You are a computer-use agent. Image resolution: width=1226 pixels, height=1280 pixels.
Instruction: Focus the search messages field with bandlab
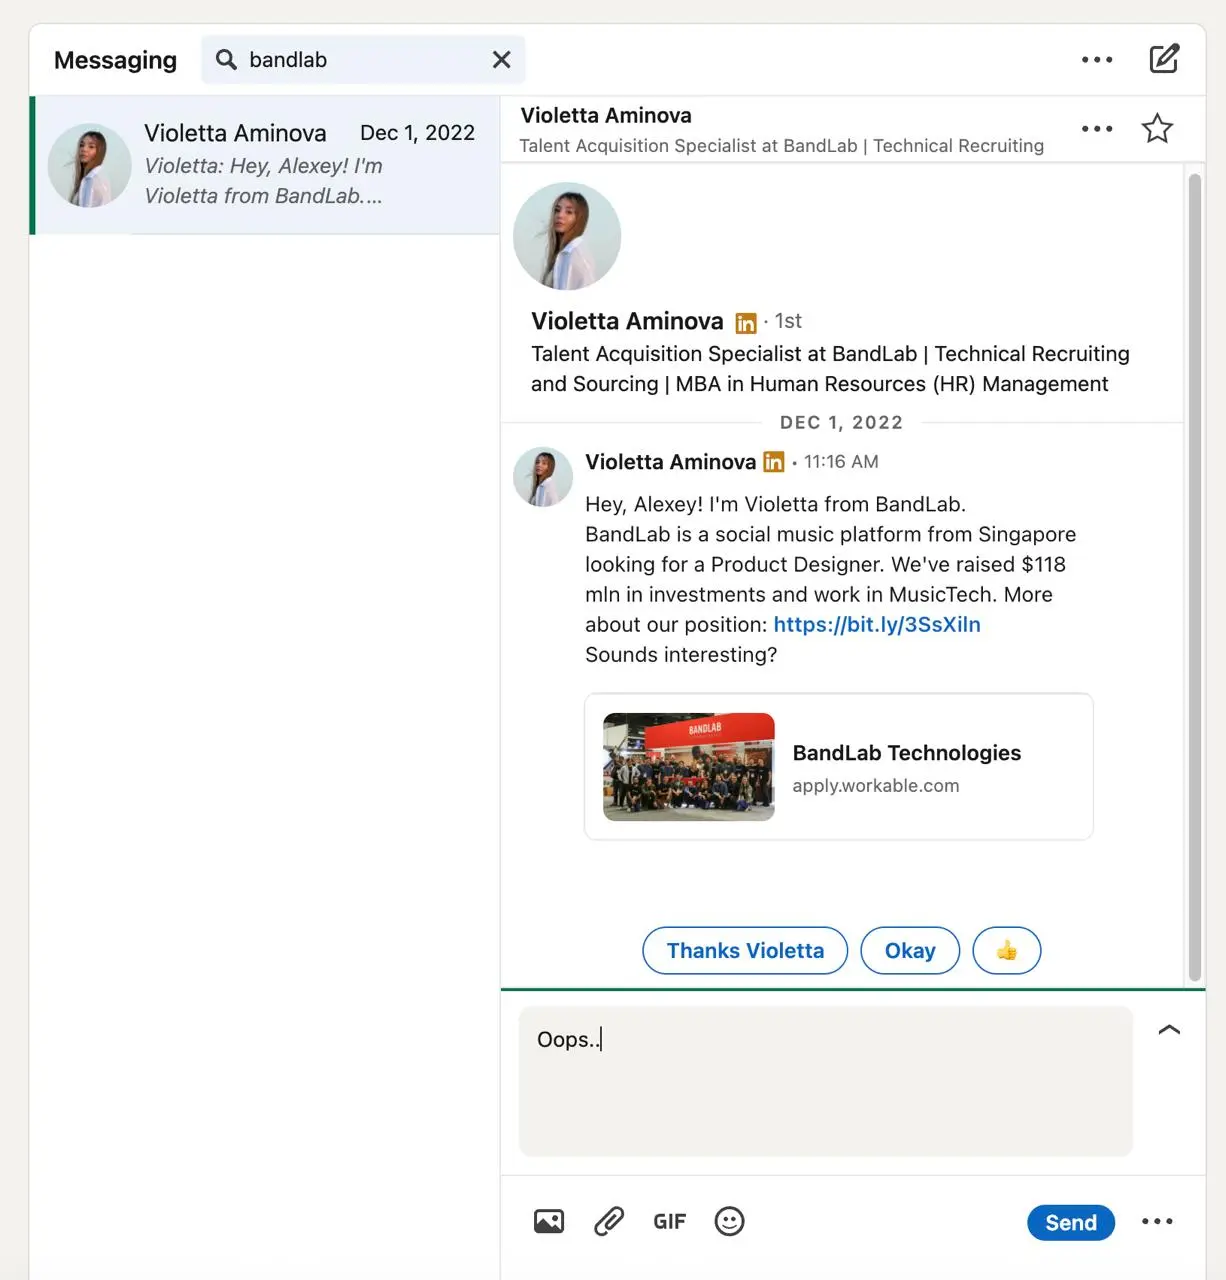click(x=363, y=60)
